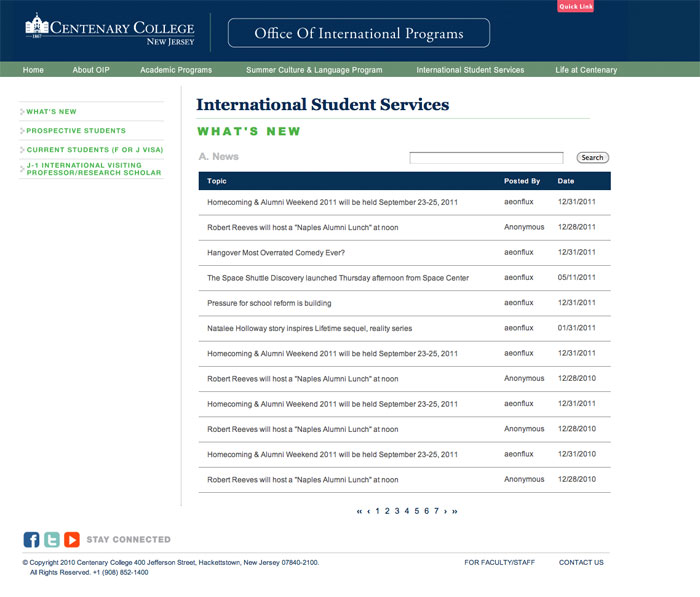Click the news search text field

click(x=486, y=158)
